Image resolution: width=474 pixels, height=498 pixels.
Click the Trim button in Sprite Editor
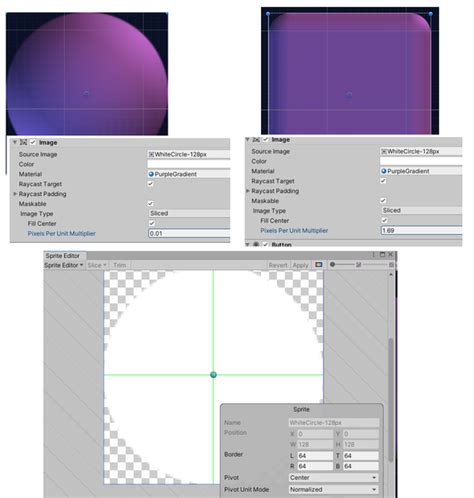click(x=120, y=265)
